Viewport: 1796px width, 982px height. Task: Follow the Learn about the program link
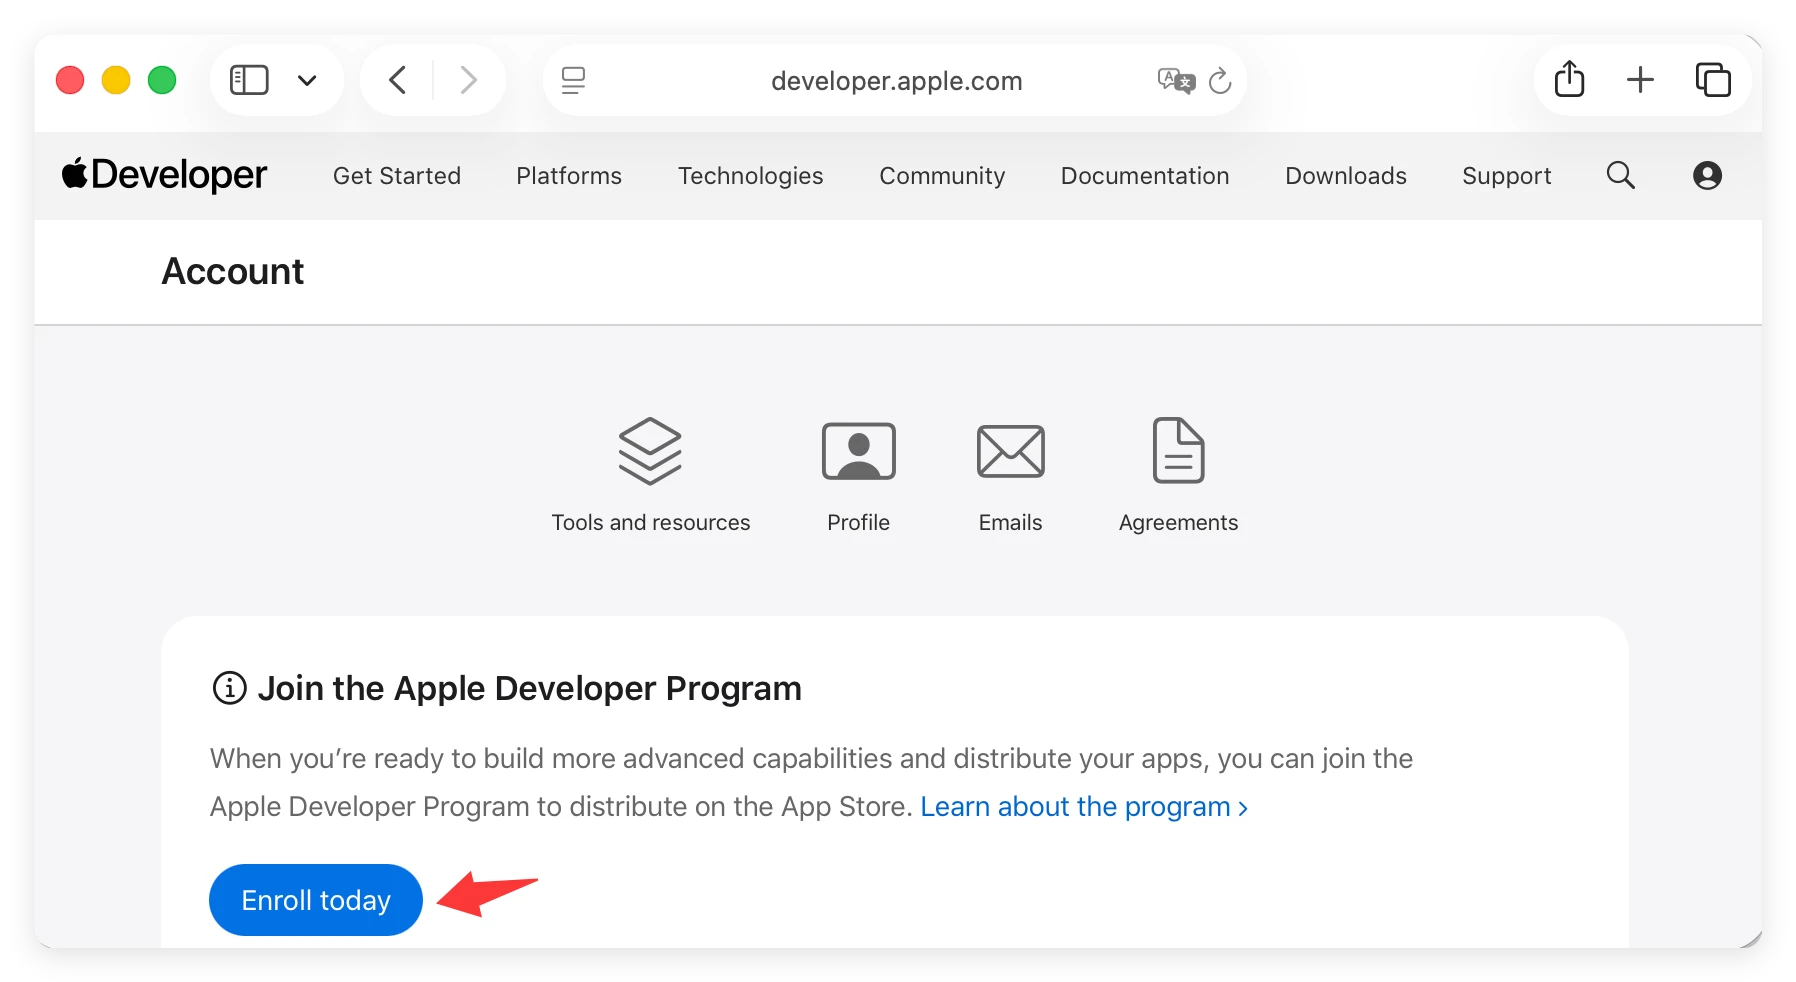pos(1084,806)
